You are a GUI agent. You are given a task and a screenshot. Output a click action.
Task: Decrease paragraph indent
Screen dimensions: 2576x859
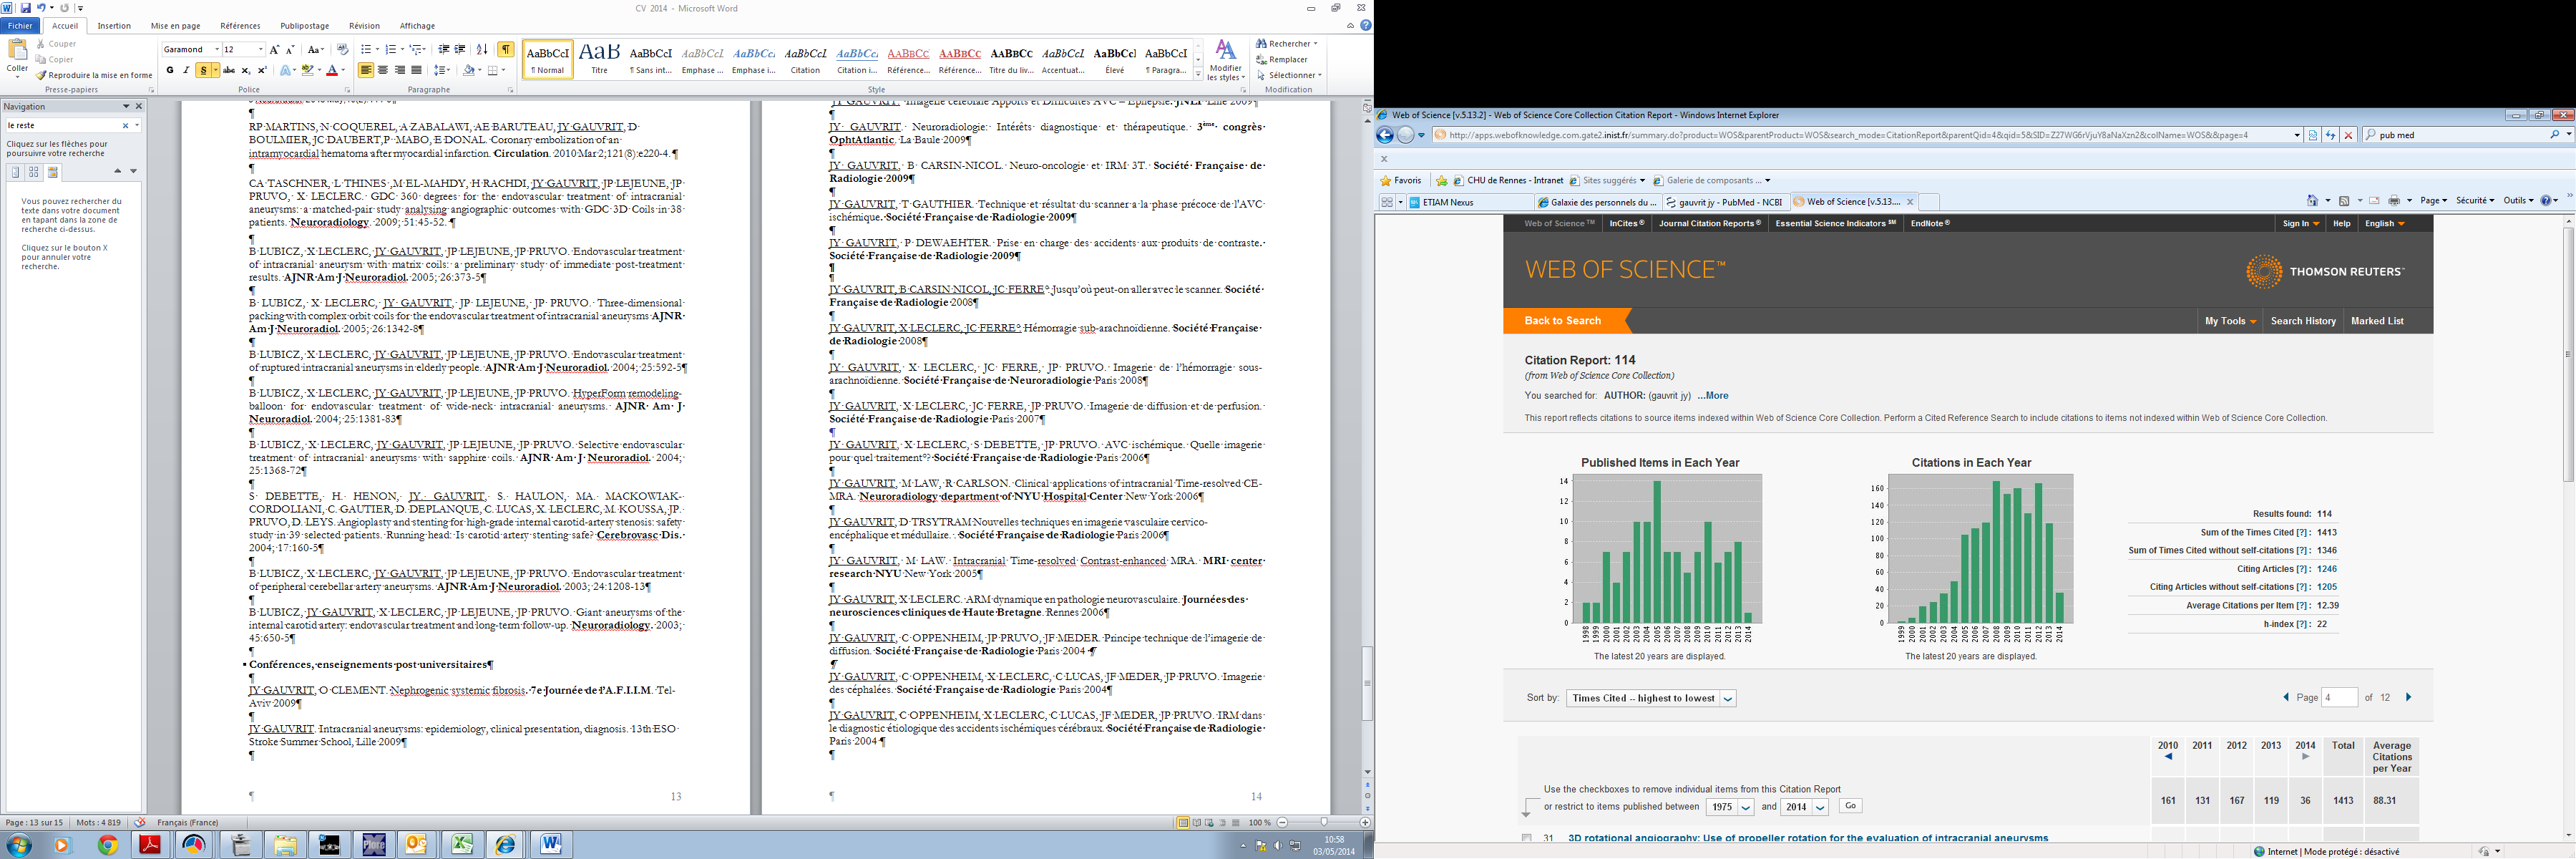coord(444,49)
